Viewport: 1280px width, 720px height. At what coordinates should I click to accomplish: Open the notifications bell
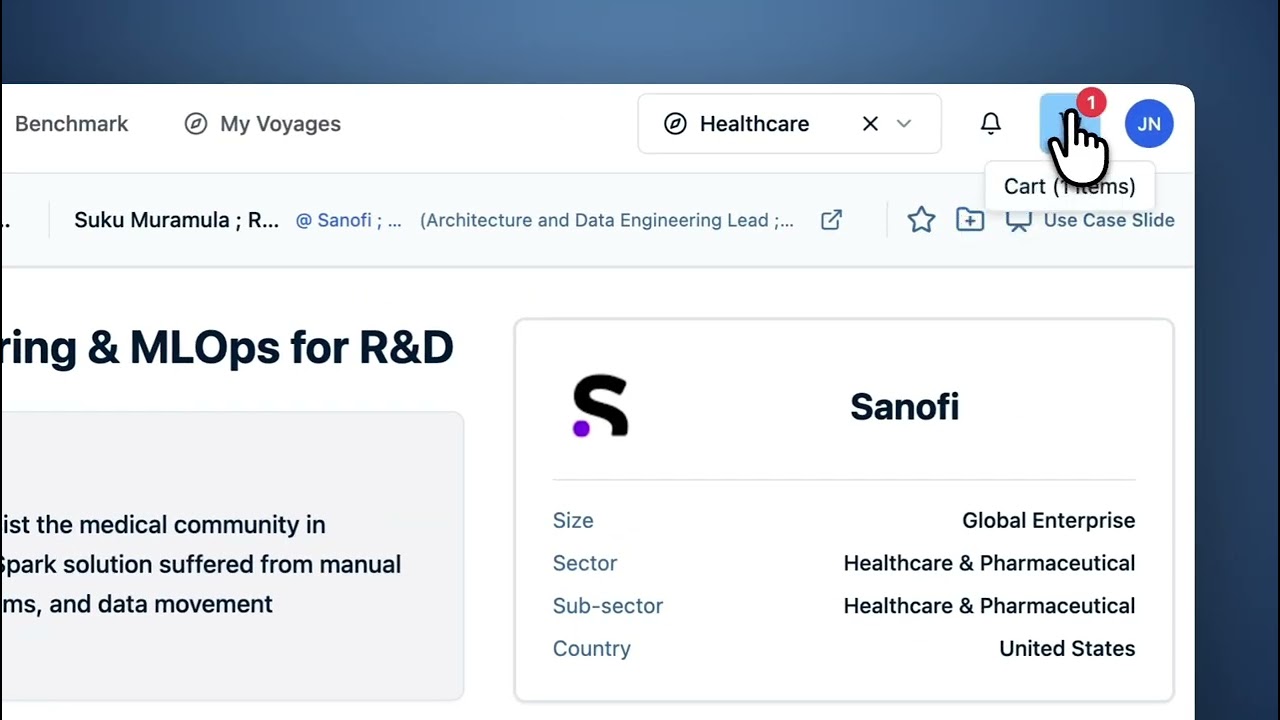click(x=990, y=123)
